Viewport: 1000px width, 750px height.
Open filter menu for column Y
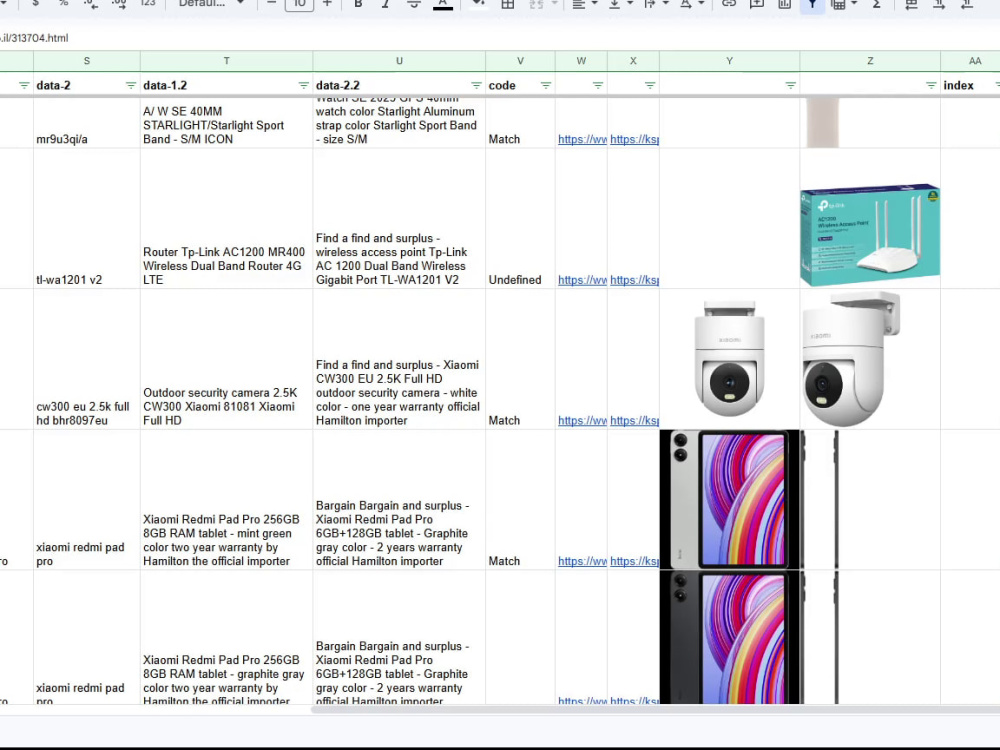pyautogui.click(x=790, y=85)
